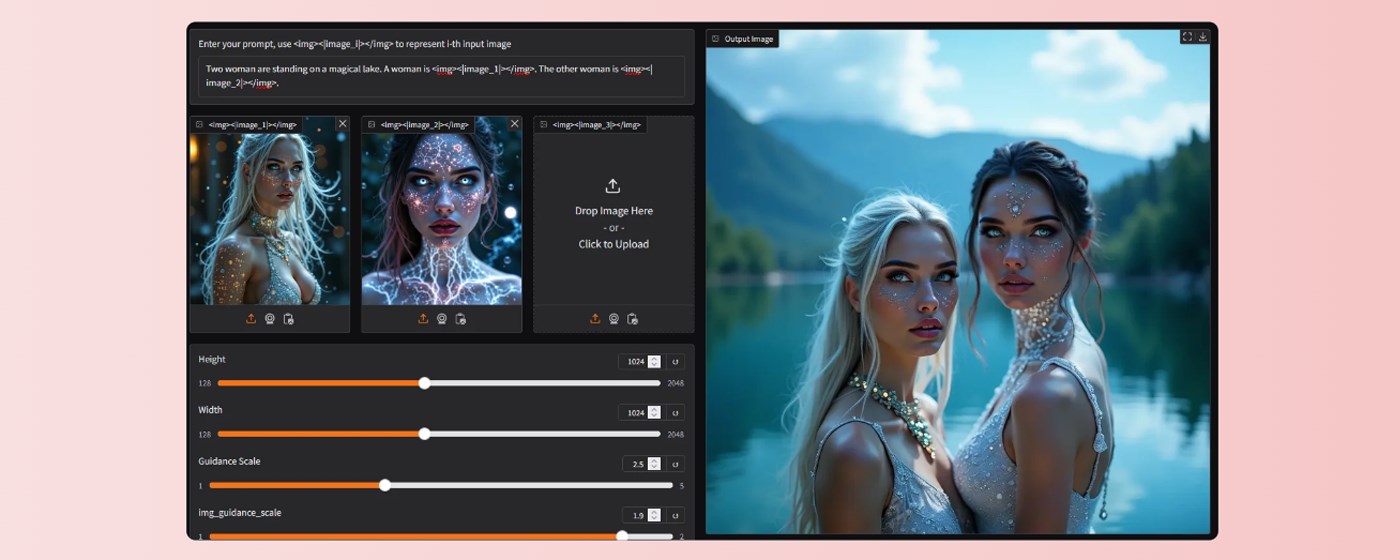The image size is (1400, 560).
Task: Click the clipboard paste icon under image_1
Action: coord(288,319)
